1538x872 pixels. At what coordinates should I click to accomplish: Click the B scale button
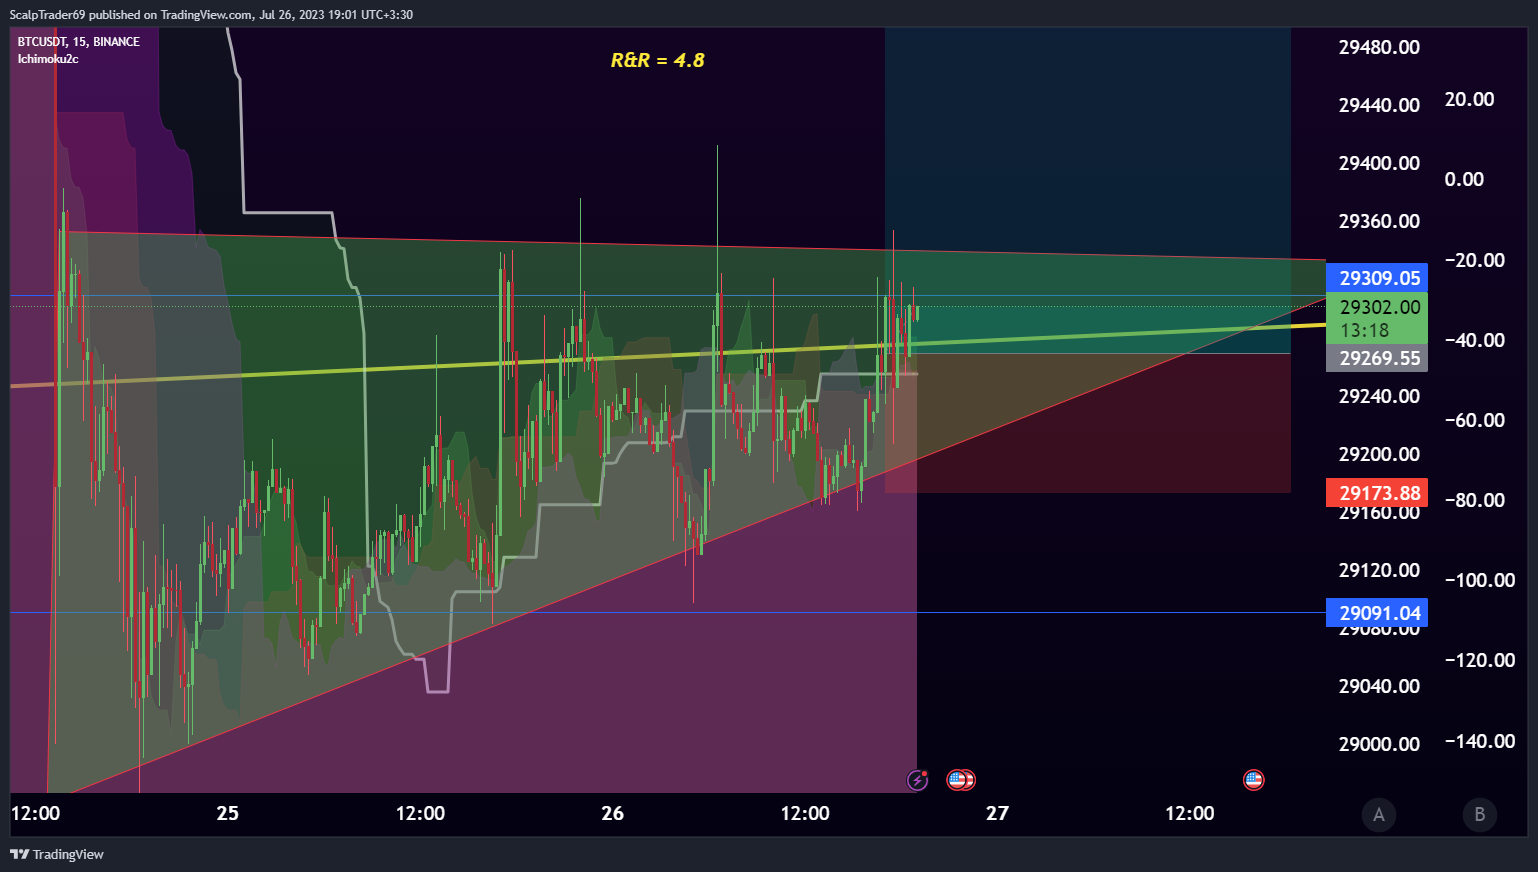pyautogui.click(x=1480, y=814)
